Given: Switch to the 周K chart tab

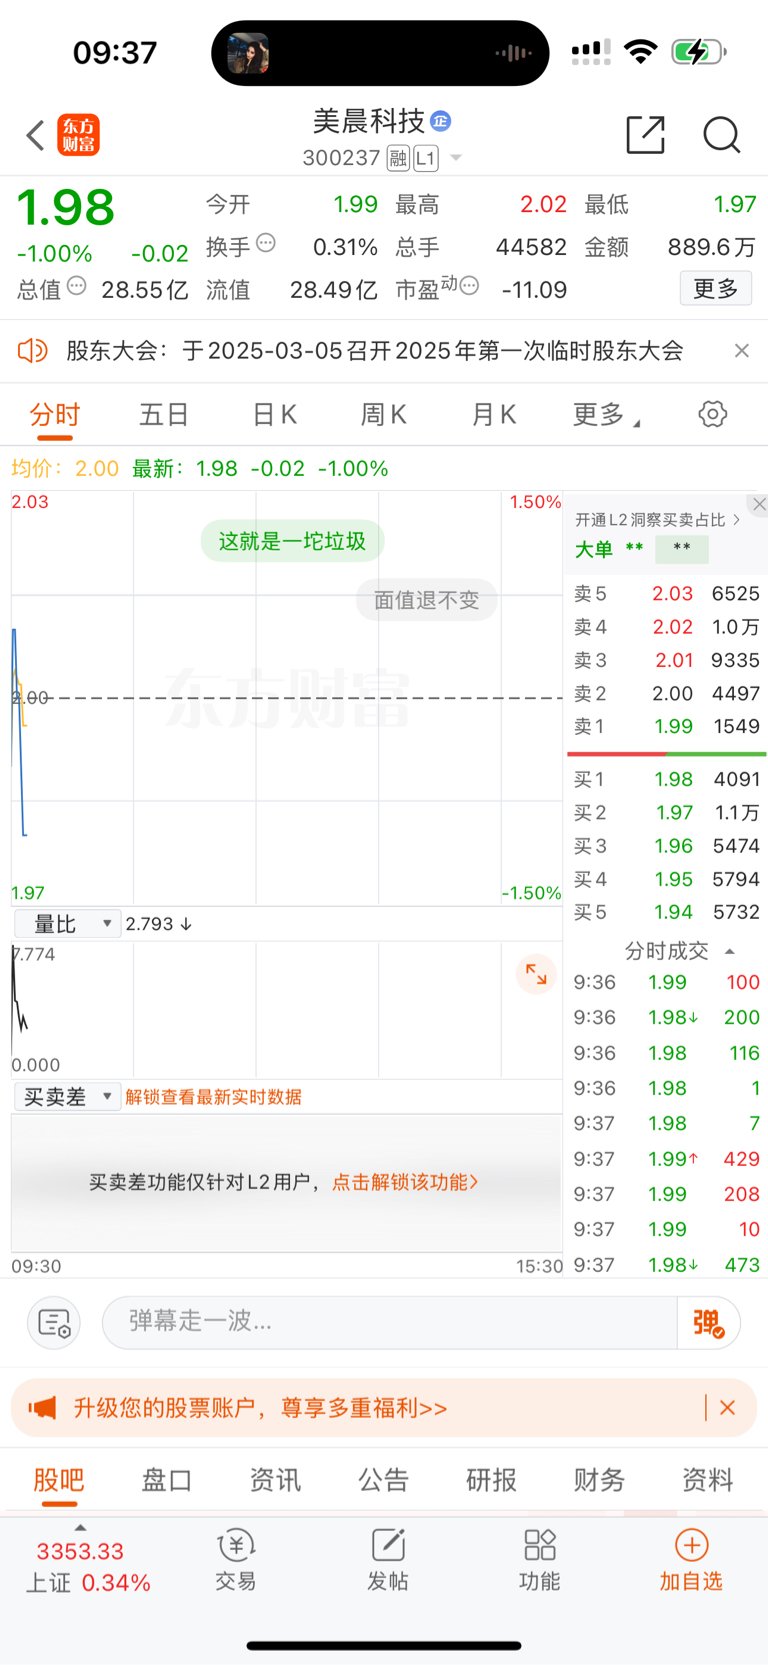Looking at the screenshot, I should pyautogui.click(x=383, y=414).
